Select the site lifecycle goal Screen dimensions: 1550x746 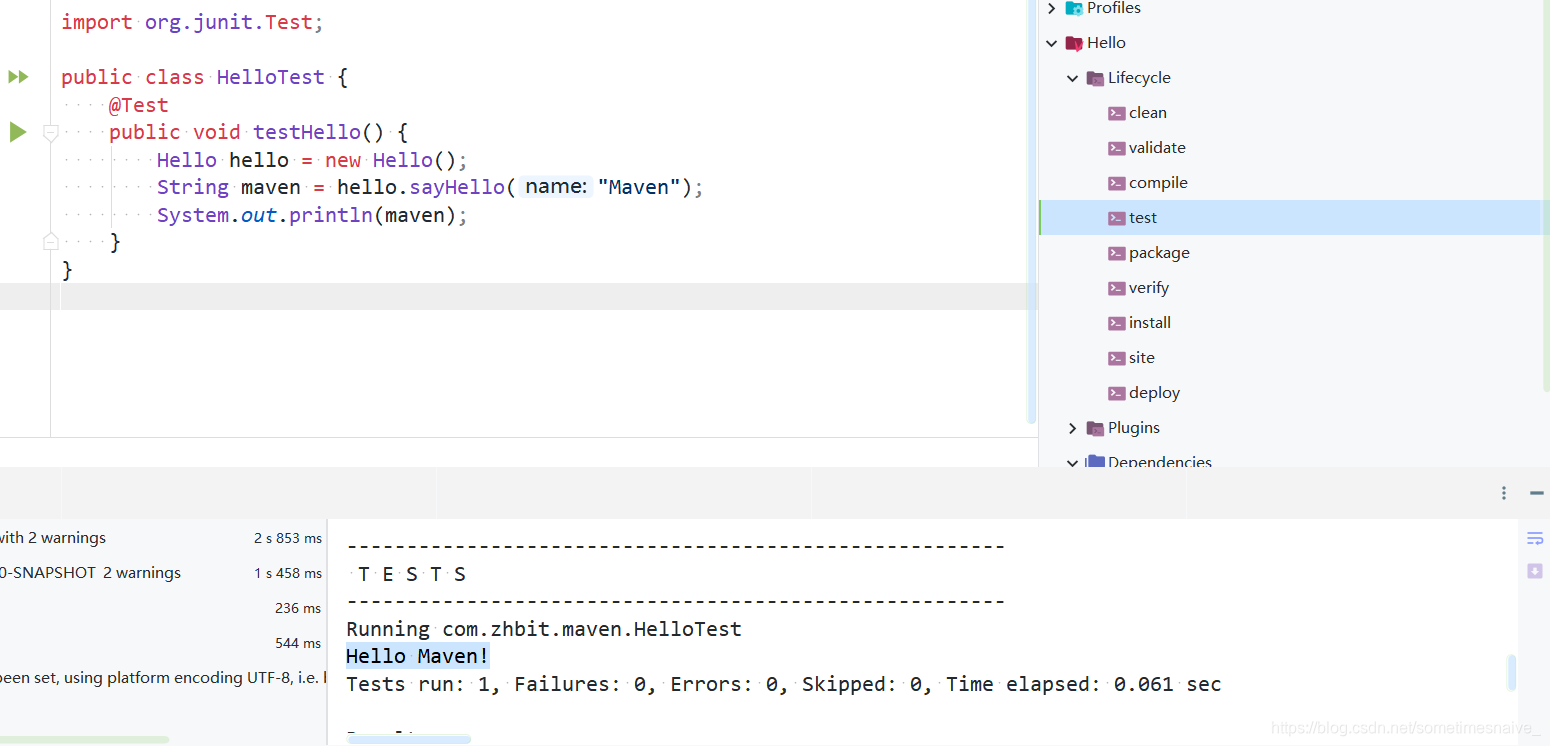point(1294,358)
